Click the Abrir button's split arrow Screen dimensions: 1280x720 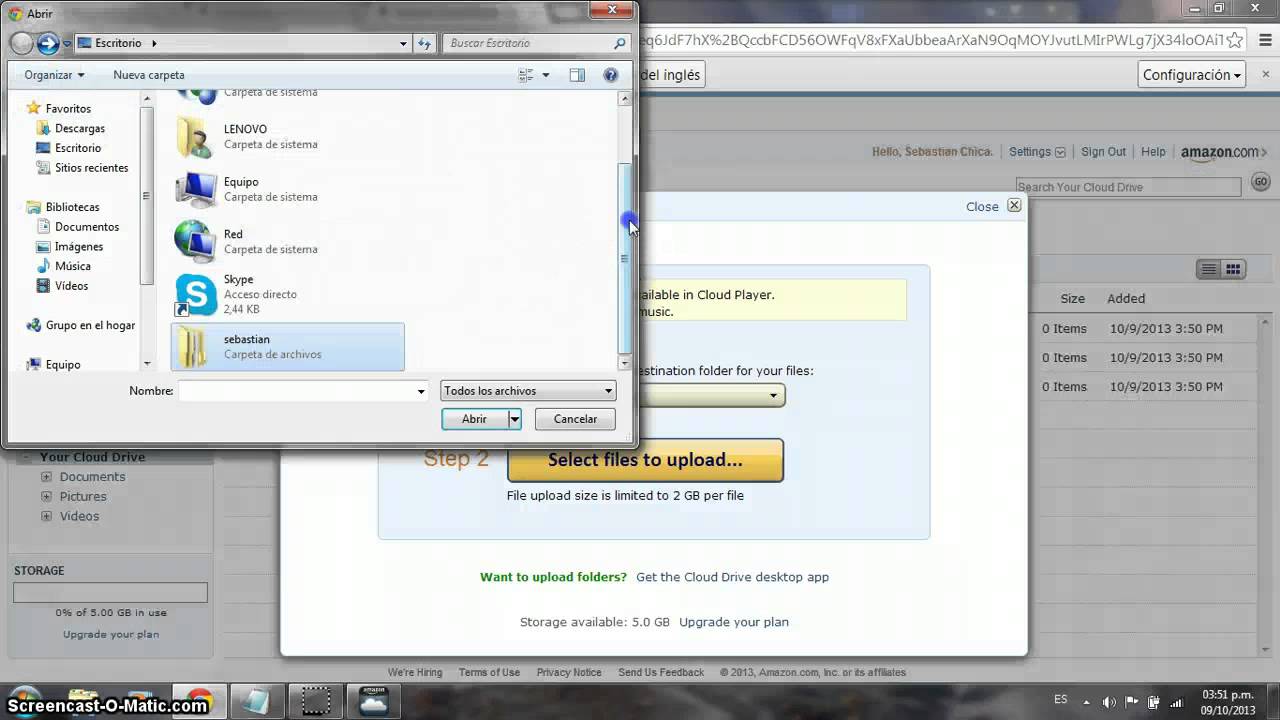click(x=515, y=419)
